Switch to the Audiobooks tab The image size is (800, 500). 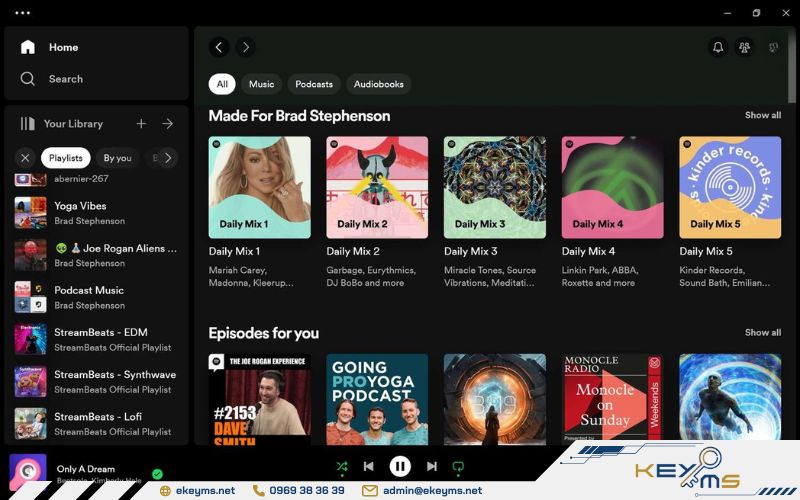379,84
